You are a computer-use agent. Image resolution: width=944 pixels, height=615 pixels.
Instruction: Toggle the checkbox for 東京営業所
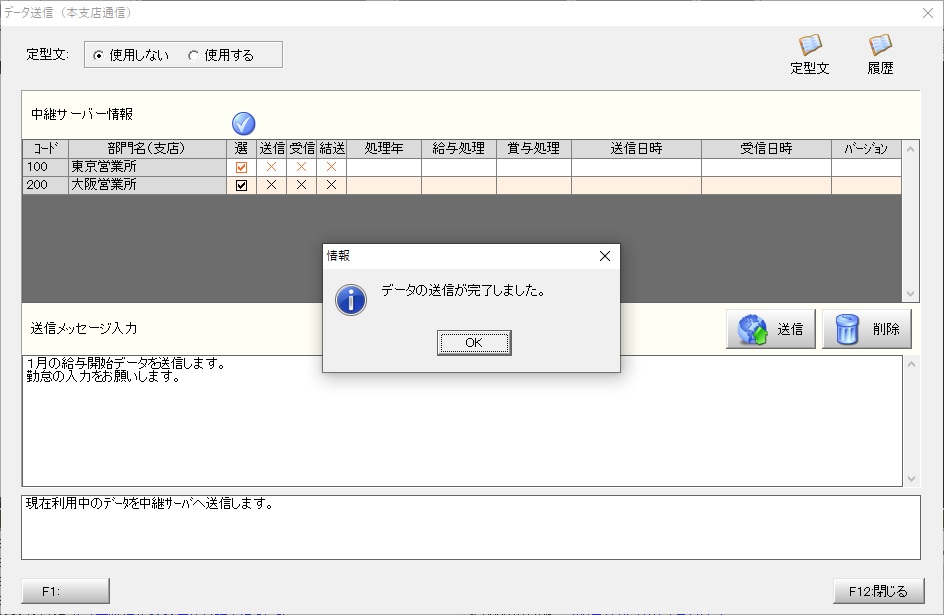(x=241, y=167)
